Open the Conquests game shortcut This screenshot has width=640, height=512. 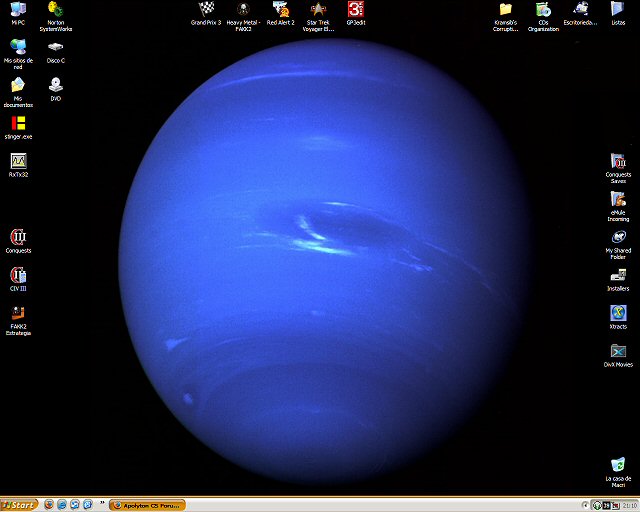click(x=18, y=237)
